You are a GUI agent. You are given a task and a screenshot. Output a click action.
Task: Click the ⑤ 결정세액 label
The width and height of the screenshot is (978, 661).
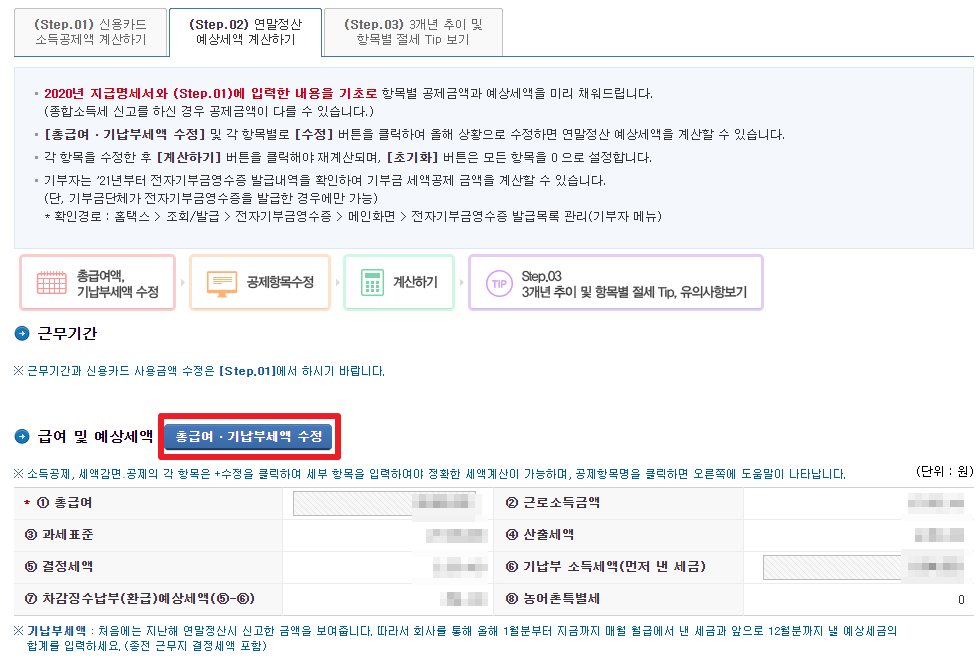click(x=59, y=566)
